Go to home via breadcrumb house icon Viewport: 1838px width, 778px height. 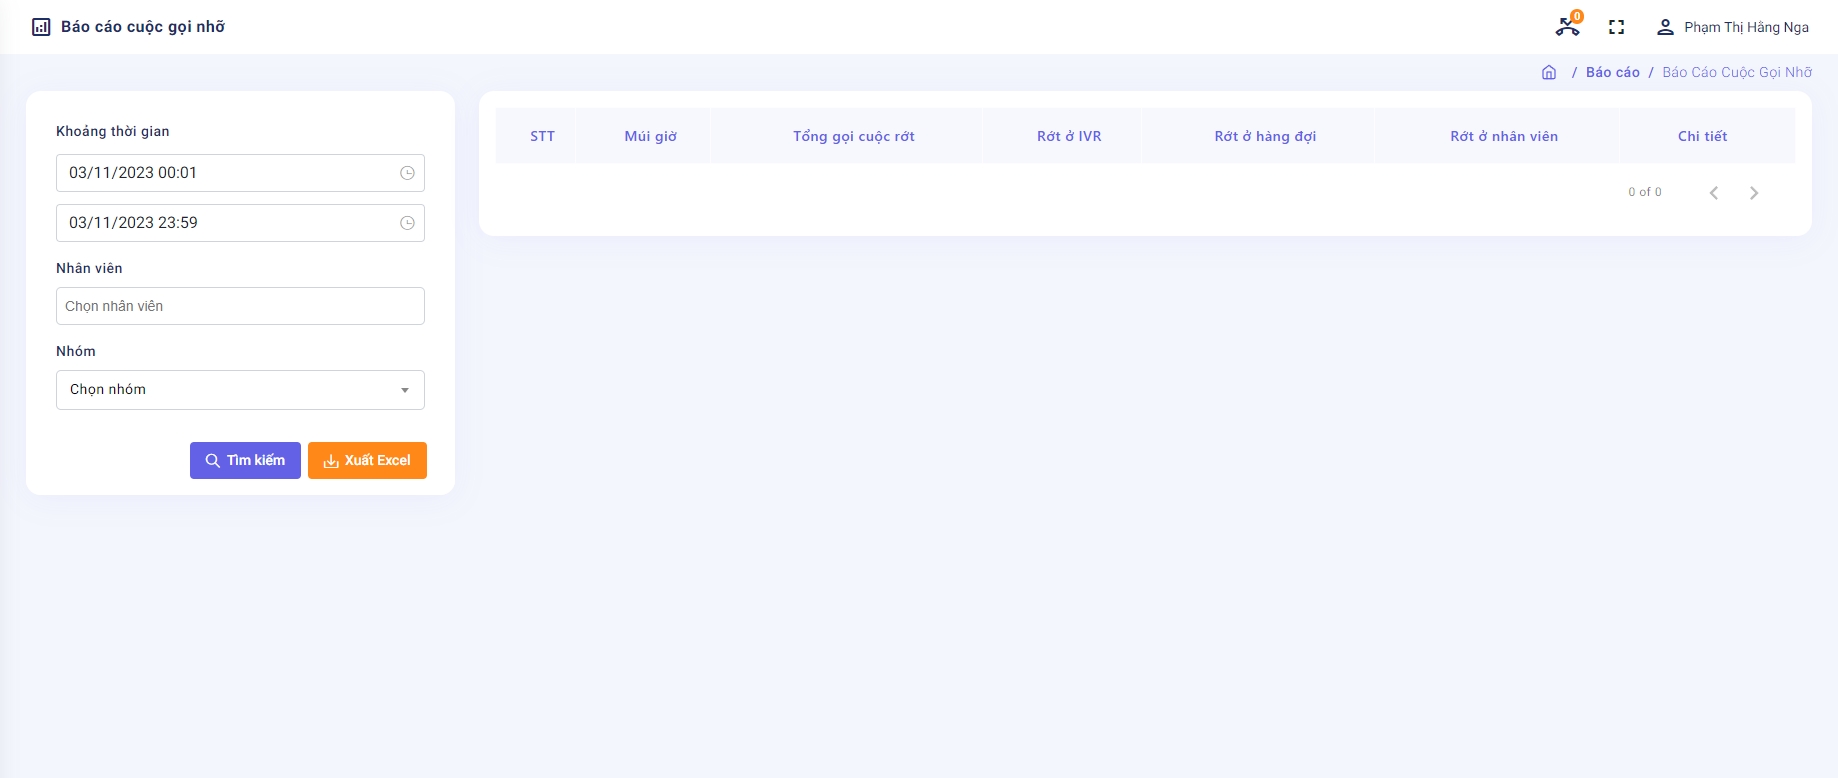pos(1549,72)
